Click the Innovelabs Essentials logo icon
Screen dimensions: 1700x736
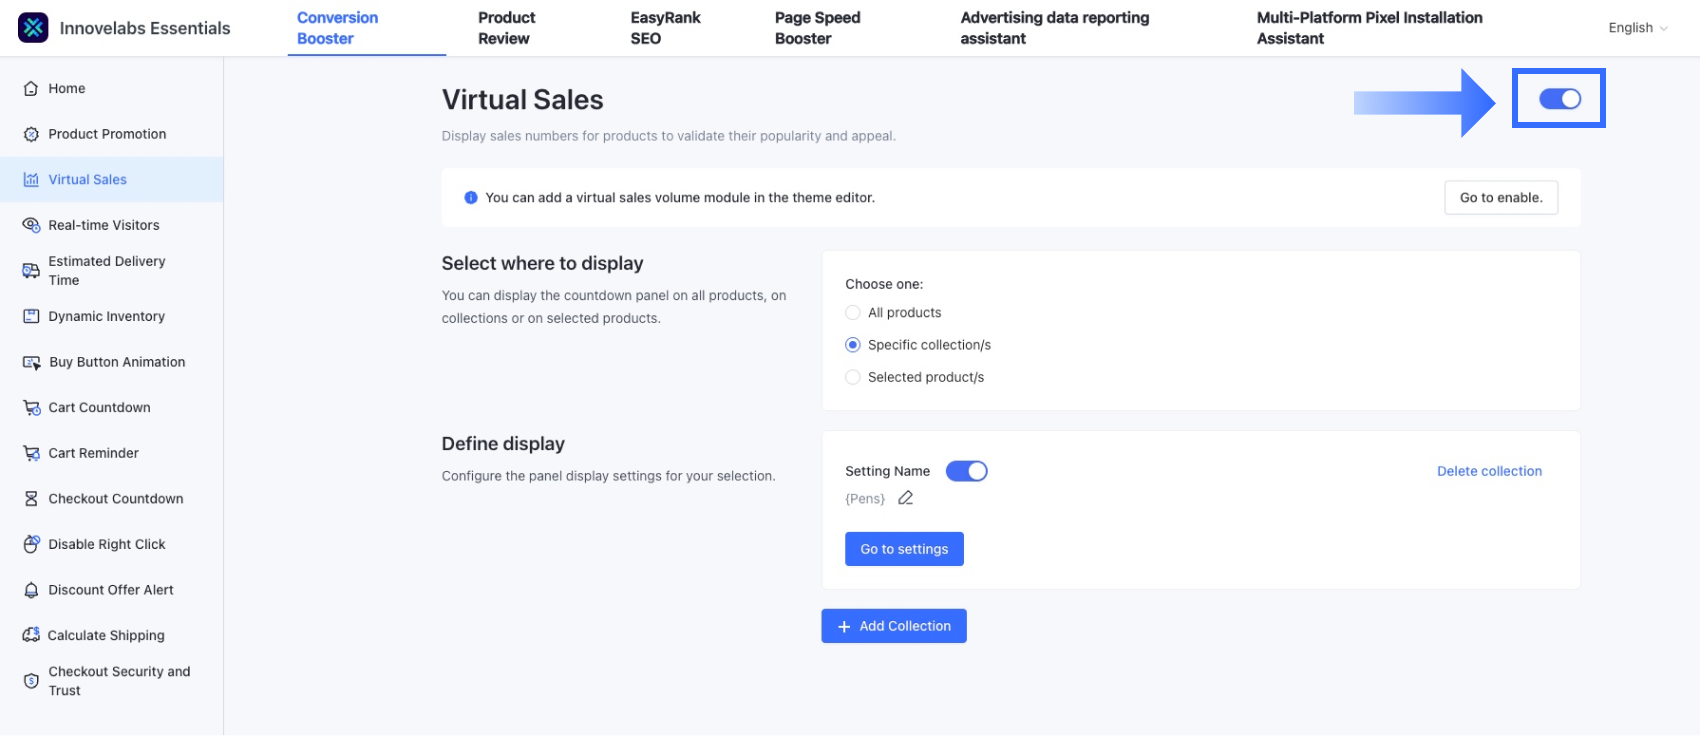[x=33, y=28]
